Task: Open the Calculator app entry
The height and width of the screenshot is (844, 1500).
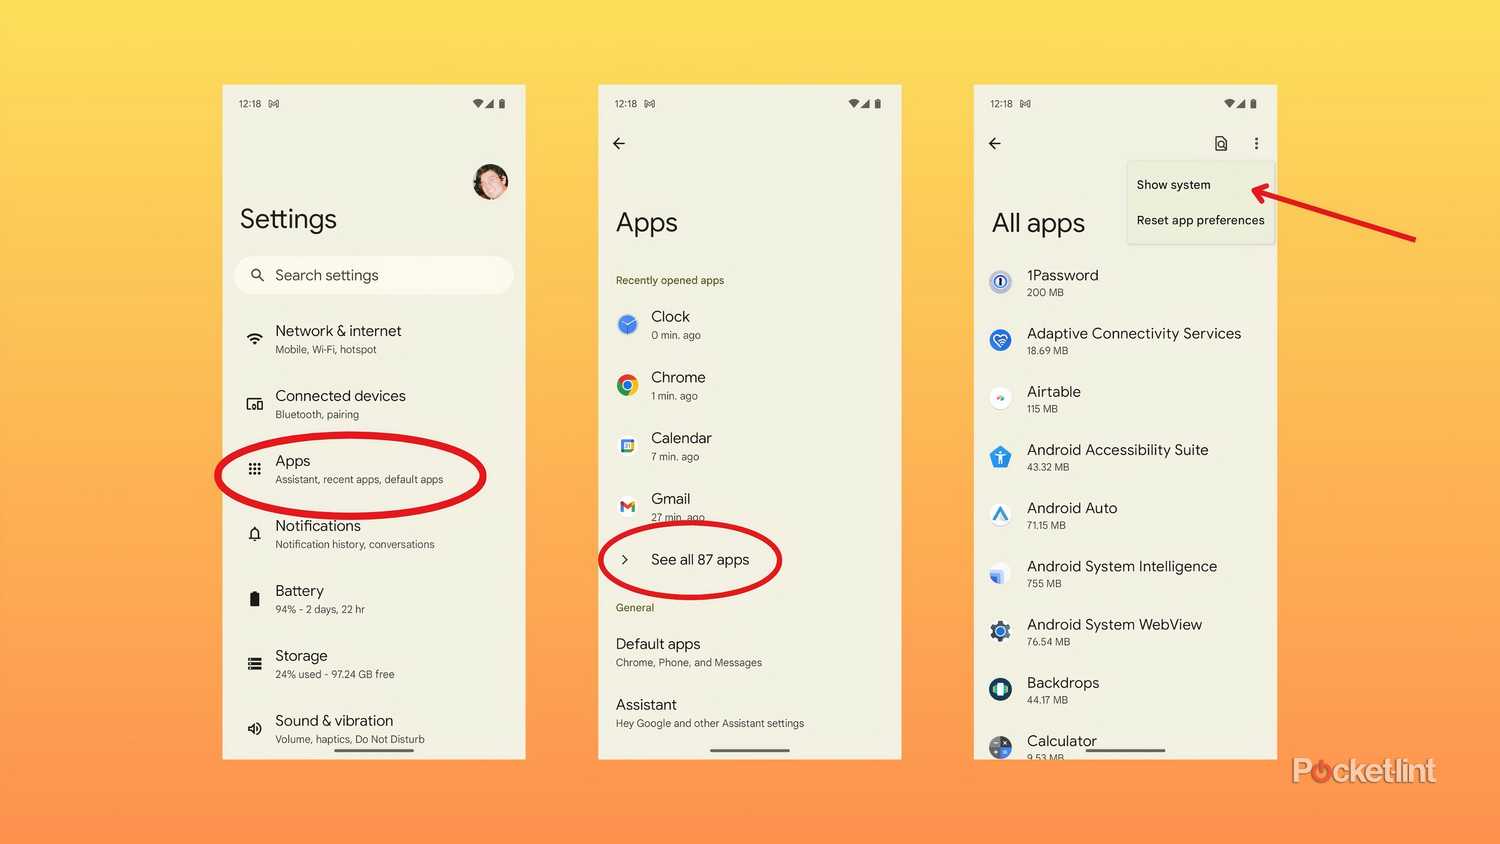Action: click(1125, 745)
